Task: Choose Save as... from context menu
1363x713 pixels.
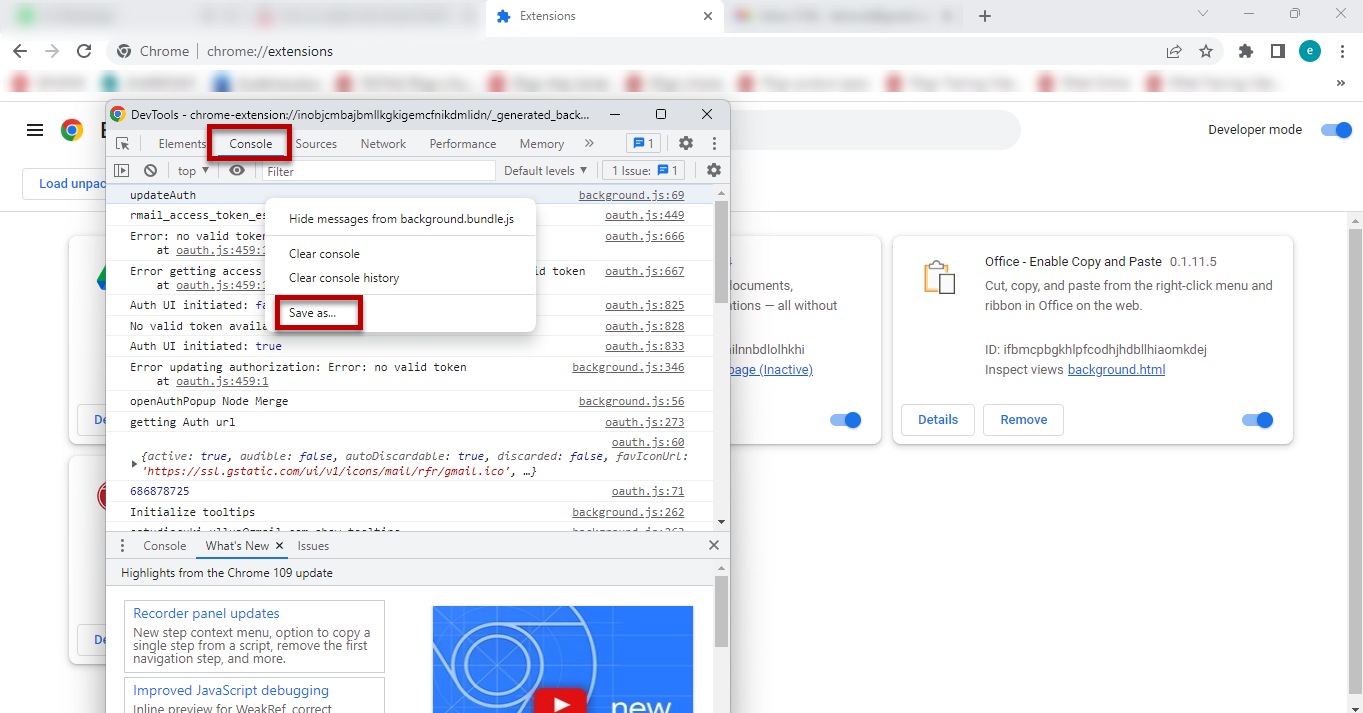Action: click(x=313, y=313)
